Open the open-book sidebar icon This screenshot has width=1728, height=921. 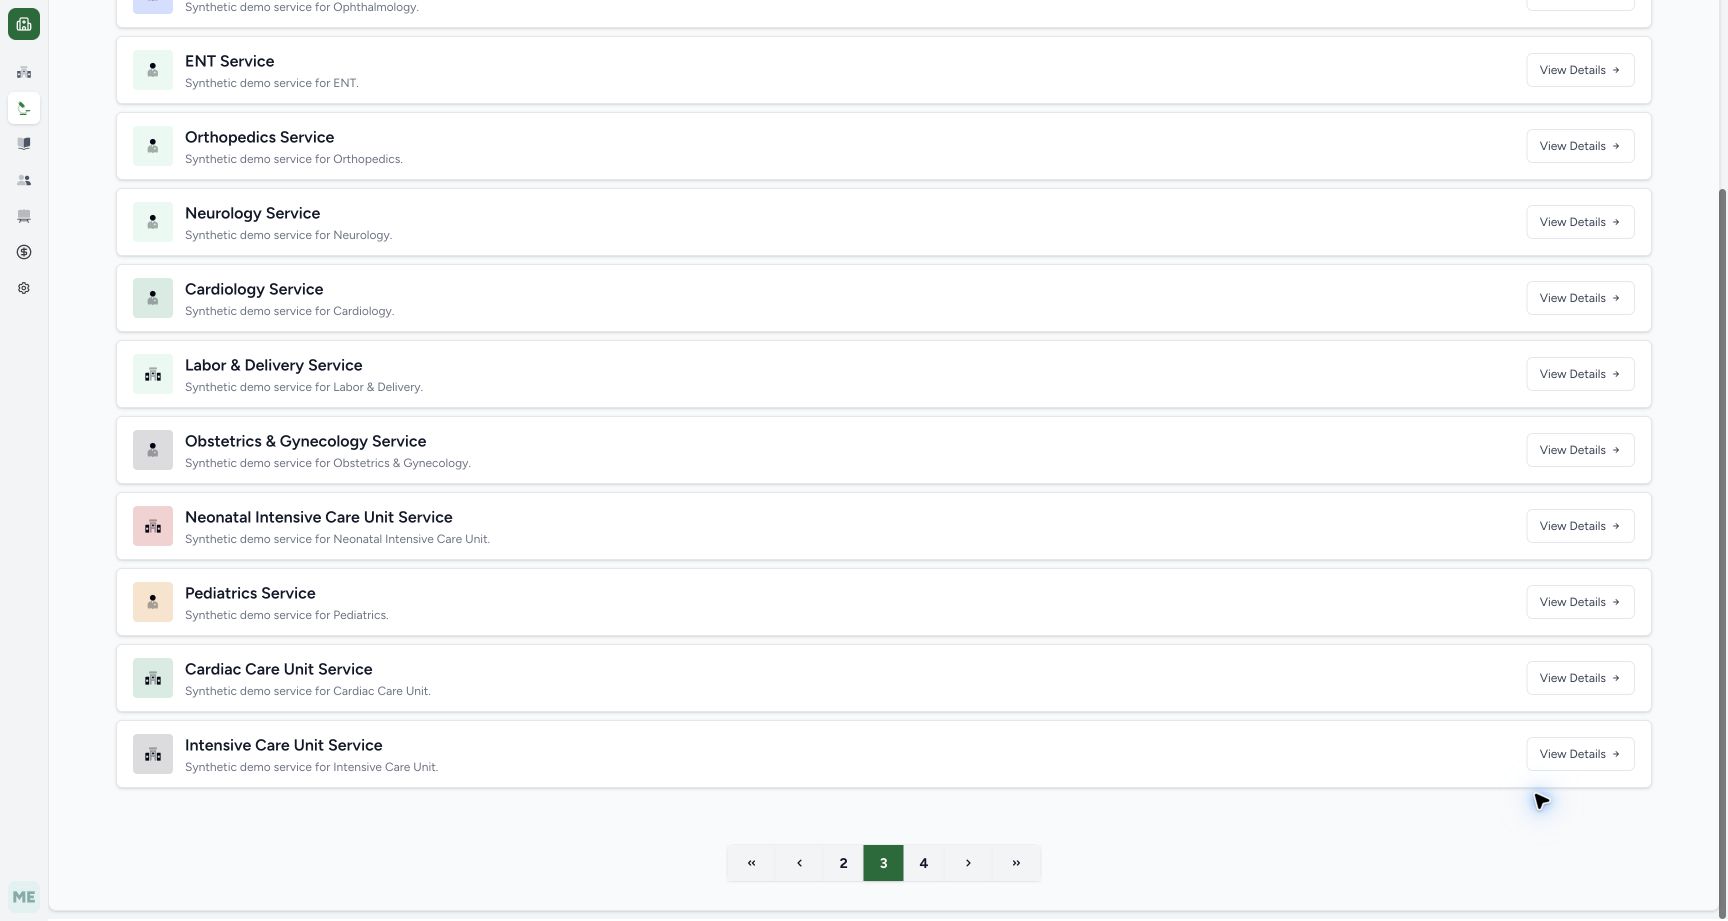[24, 144]
